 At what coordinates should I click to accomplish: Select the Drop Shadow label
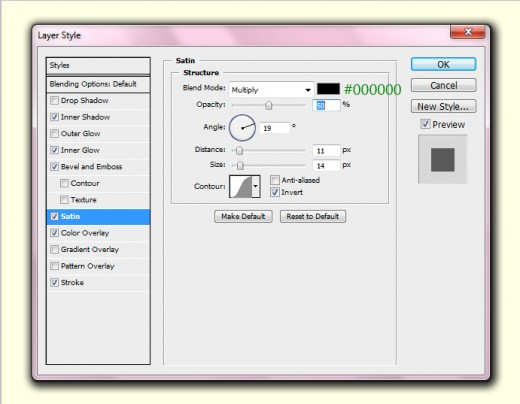point(85,100)
